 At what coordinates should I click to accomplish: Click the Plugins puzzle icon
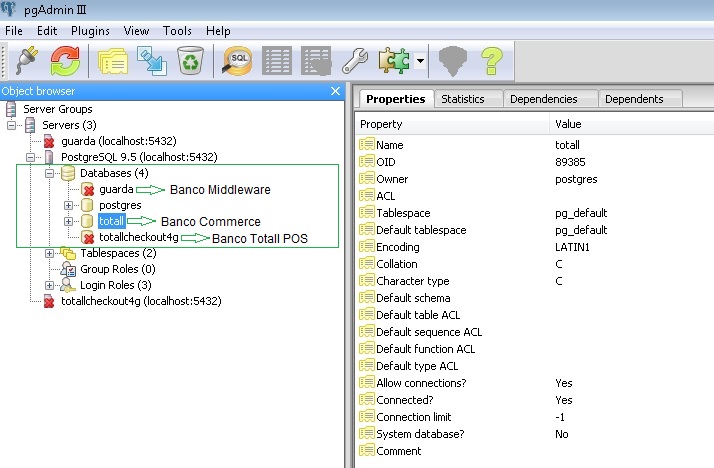[x=393, y=61]
